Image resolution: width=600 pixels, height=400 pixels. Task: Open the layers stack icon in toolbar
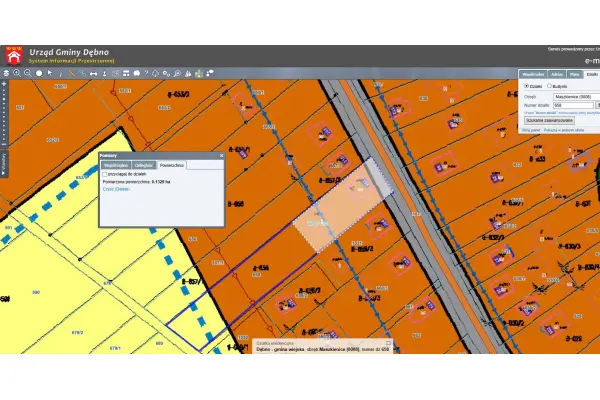[6, 73]
